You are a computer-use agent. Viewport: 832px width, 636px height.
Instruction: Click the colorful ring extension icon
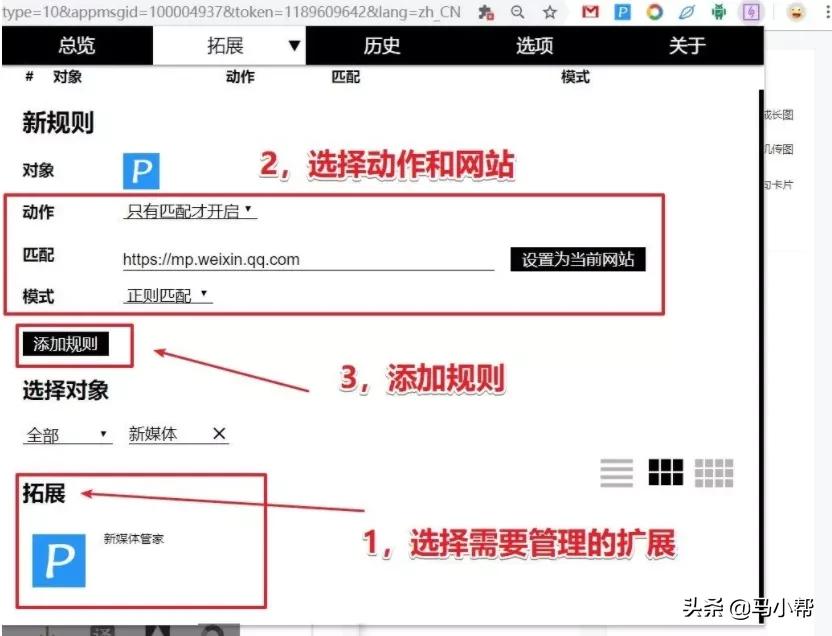(655, 12)
